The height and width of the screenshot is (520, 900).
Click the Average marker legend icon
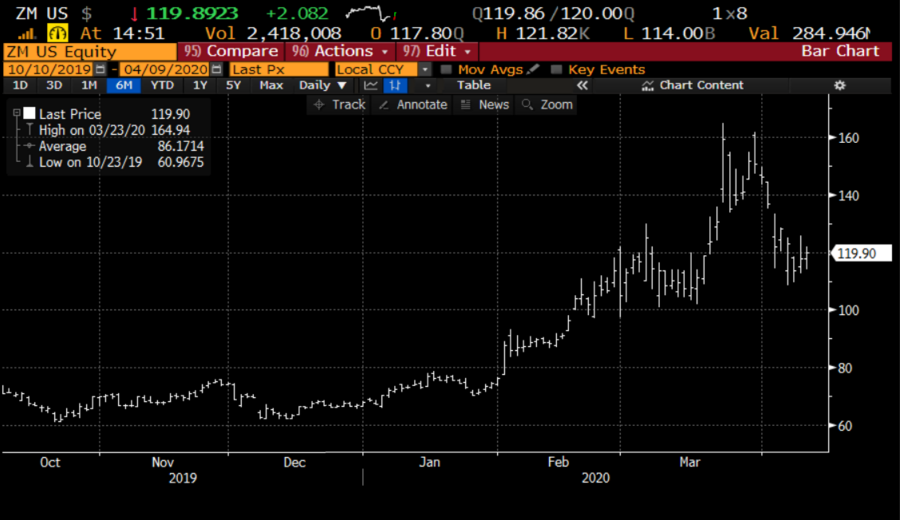click(29, 146)
